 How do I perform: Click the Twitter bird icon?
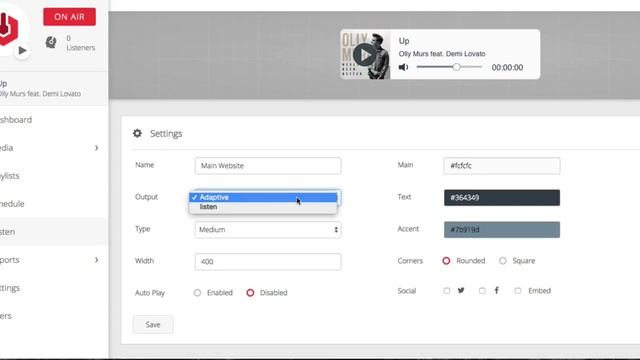pos(461,290)
